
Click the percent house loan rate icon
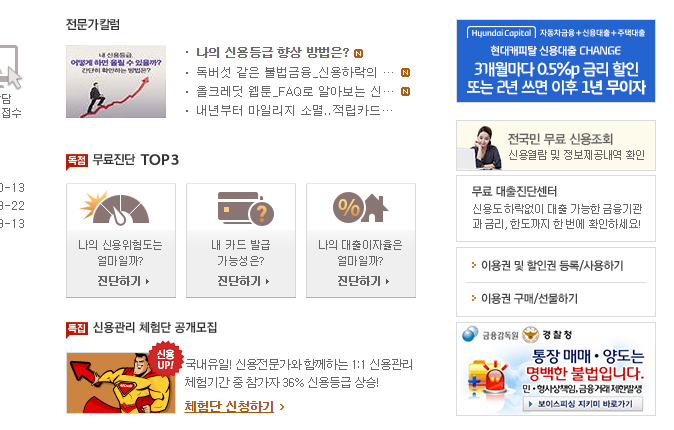coord(360,207)
